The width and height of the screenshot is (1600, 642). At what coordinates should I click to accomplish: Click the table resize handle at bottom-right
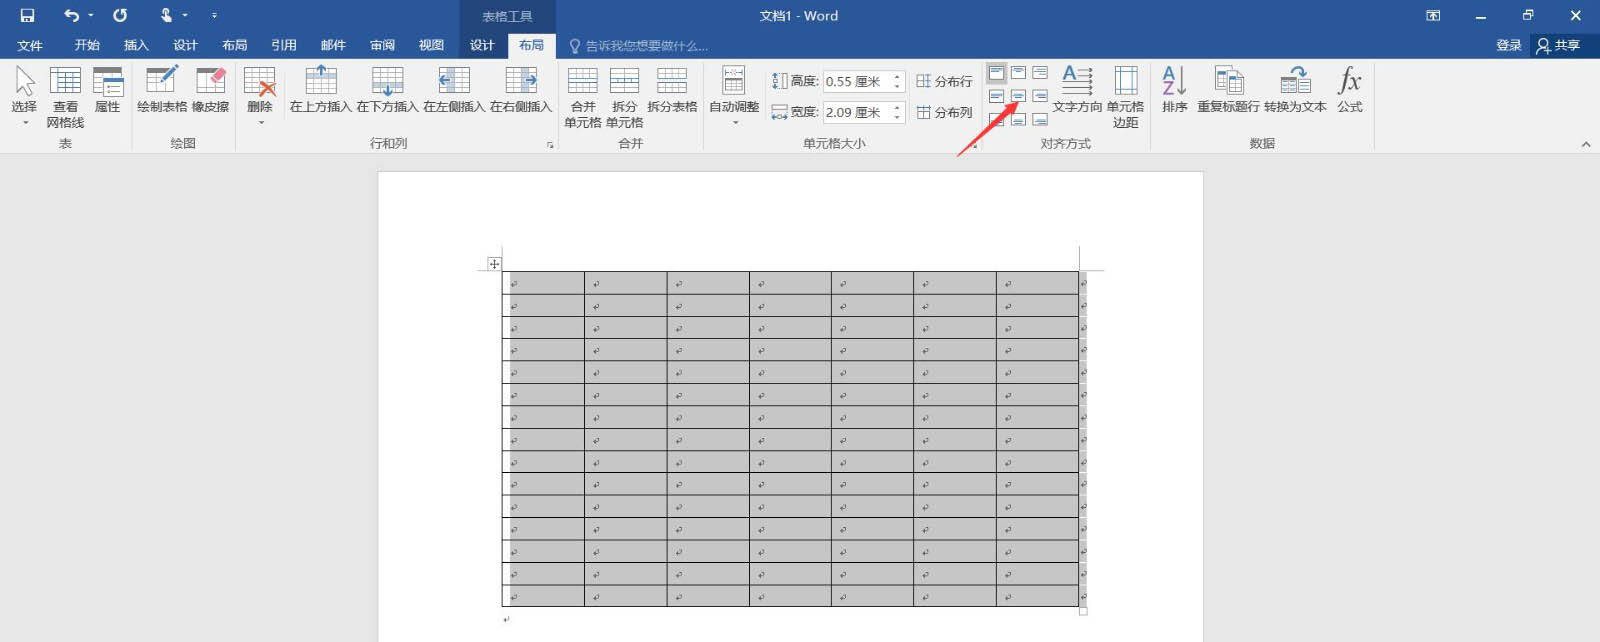pyautogui.click(x=1083, y=611)
